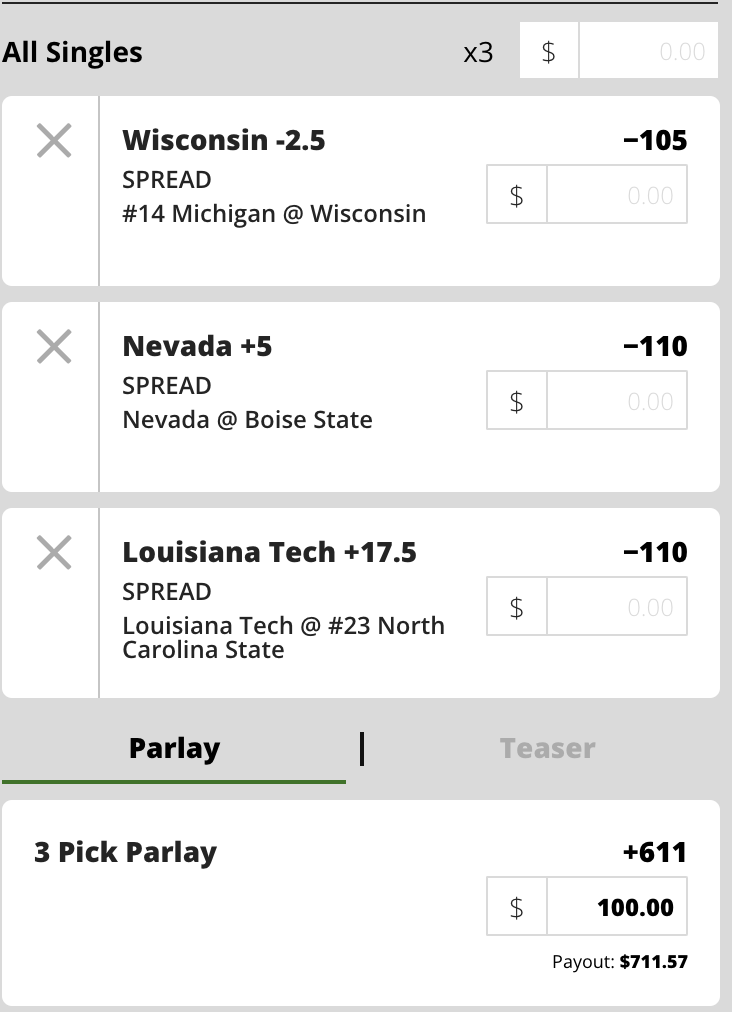
Task: Click the Wisconsin -2.5 selection title
Action: pyautogui.click(x=224, y=140)
